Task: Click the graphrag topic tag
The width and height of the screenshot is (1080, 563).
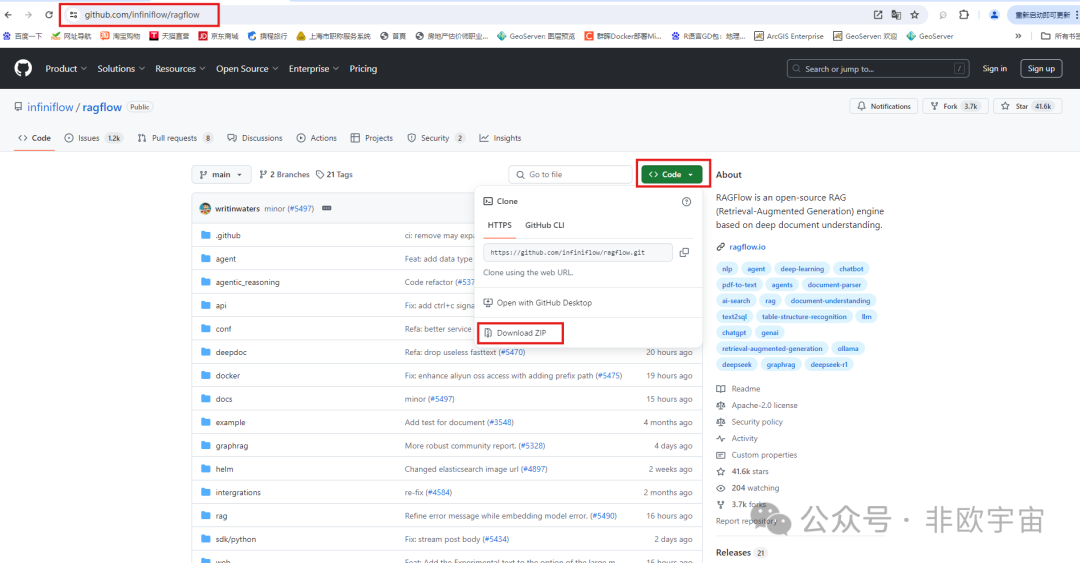Action: [780, 365]
